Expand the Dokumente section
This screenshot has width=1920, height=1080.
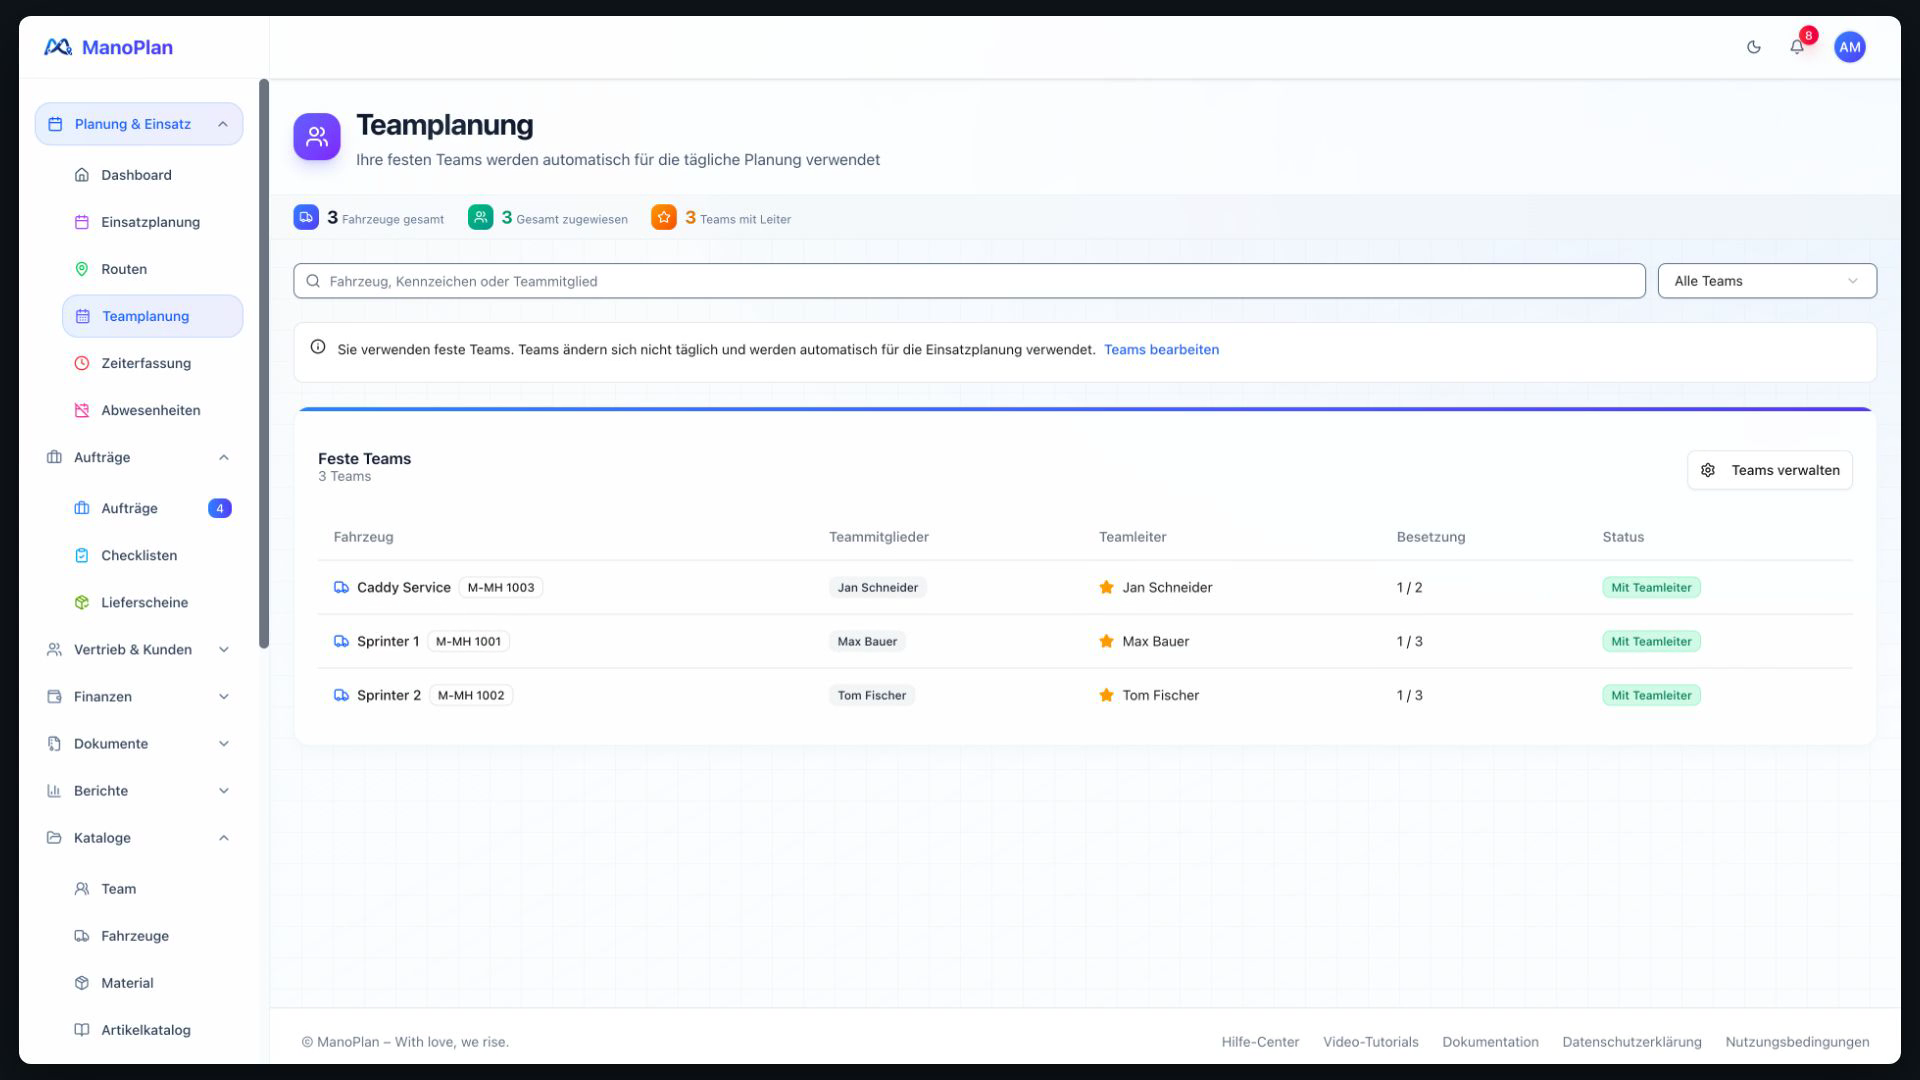click(x=139, y=743)
